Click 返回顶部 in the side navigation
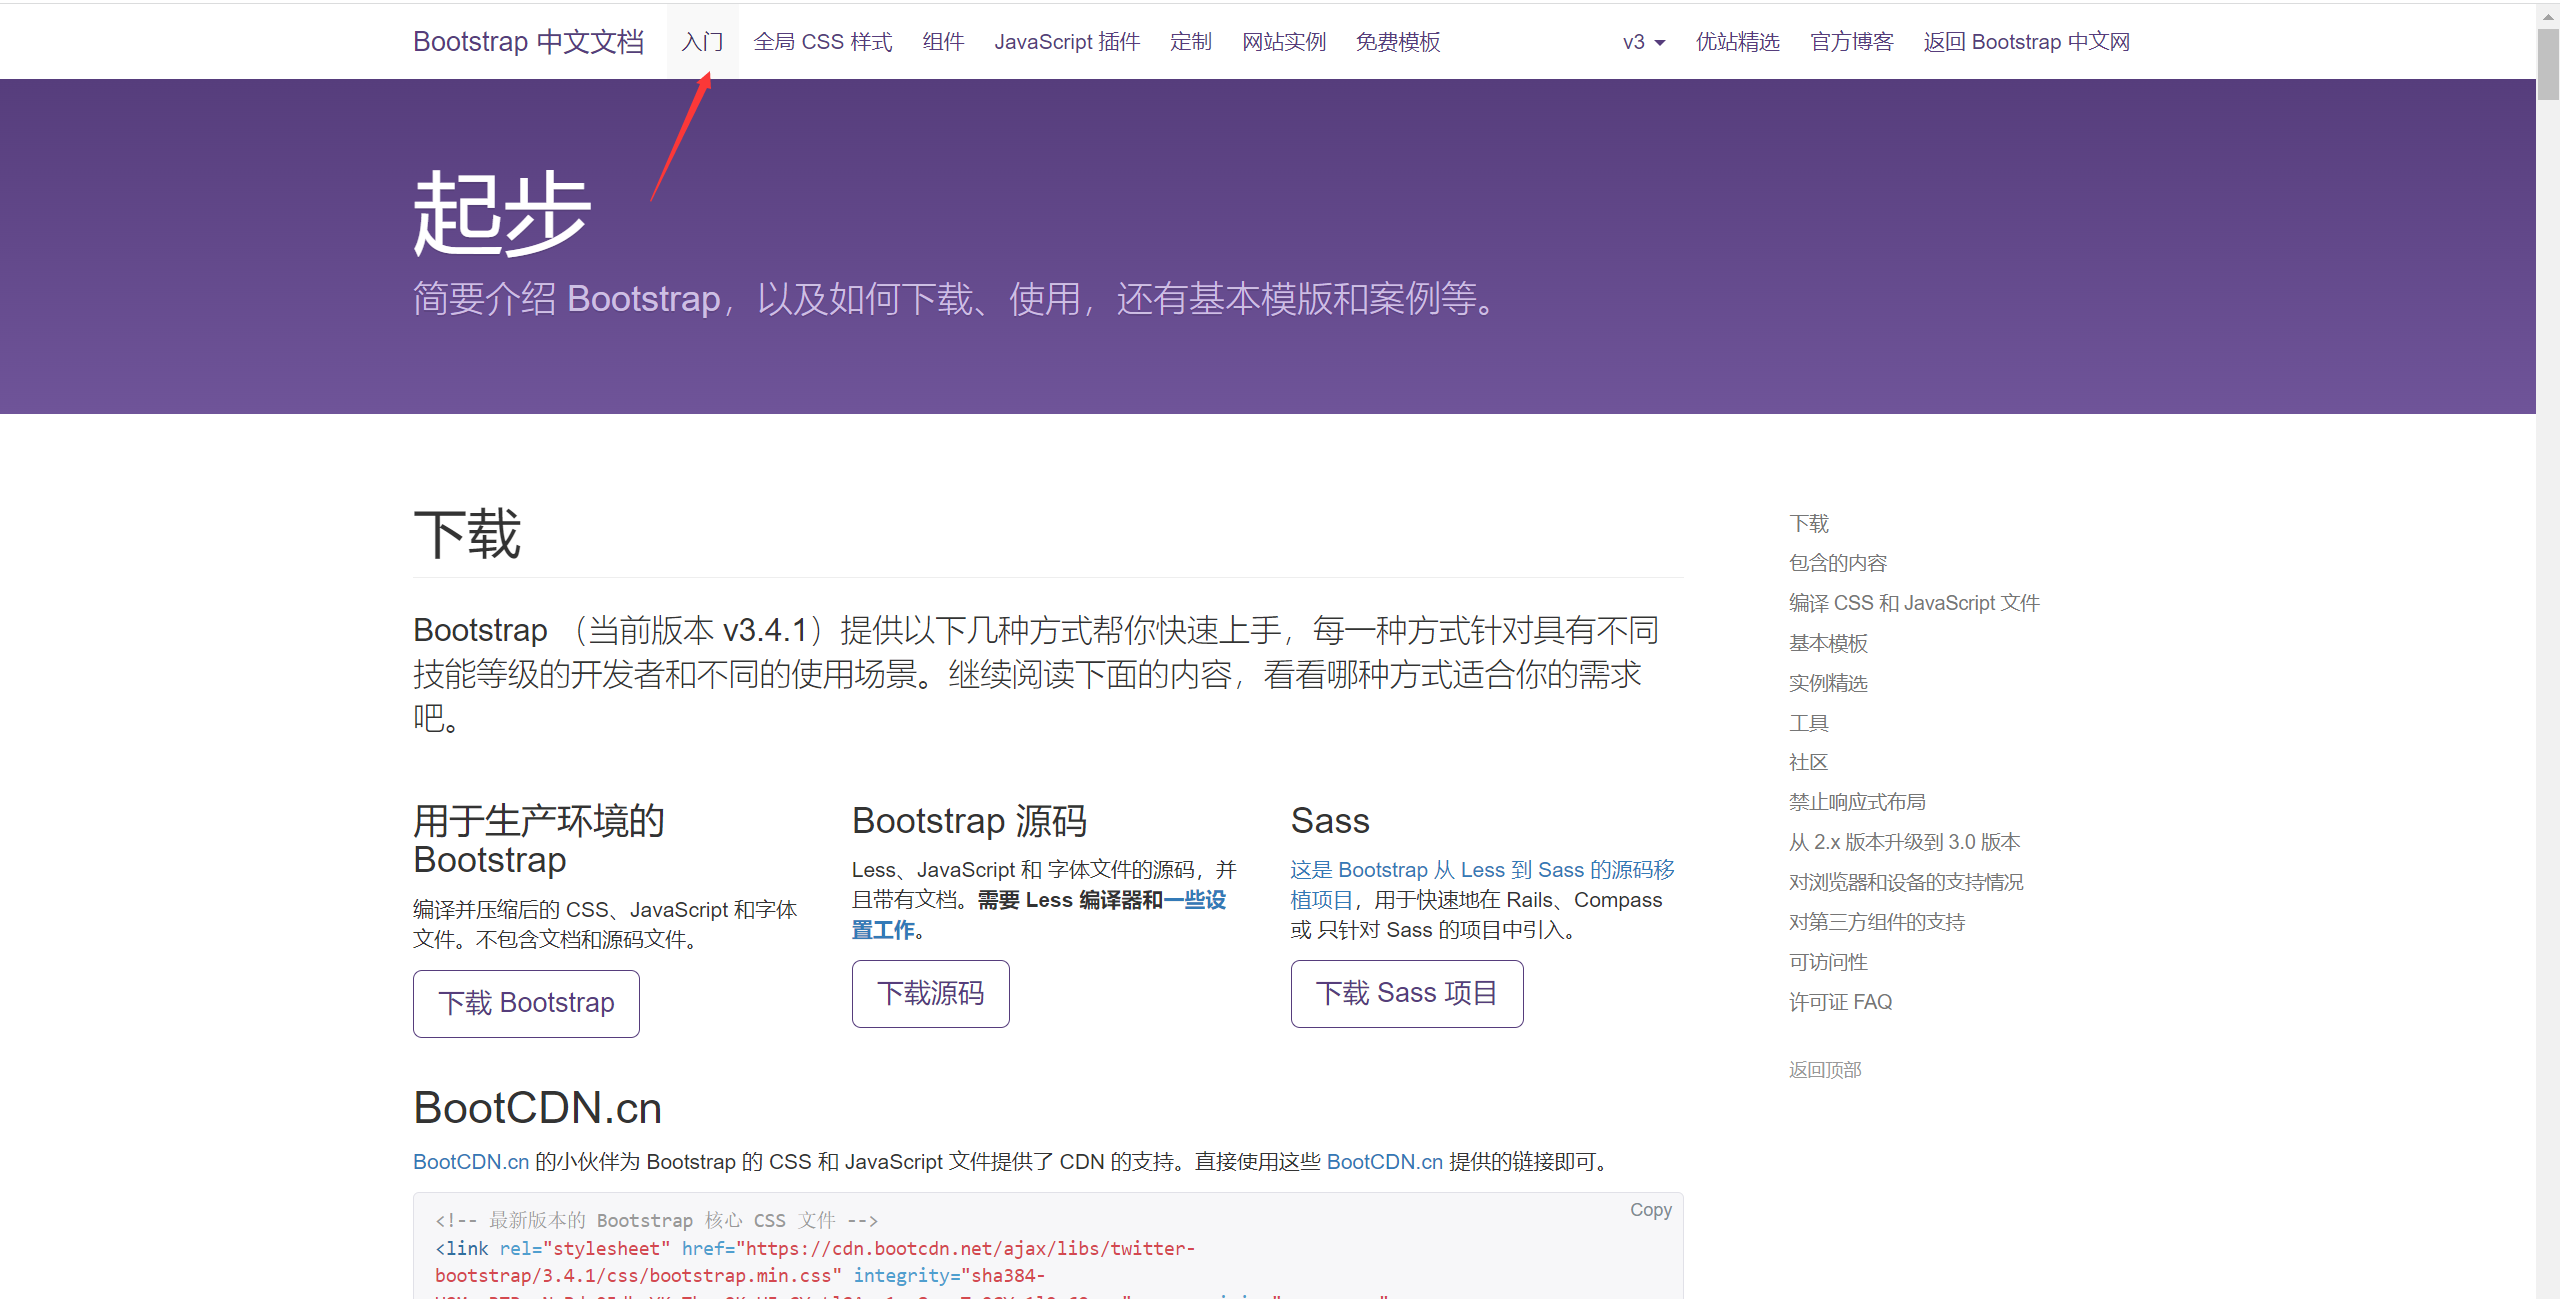The image size is (2560, 1299). (1824, 1070)
